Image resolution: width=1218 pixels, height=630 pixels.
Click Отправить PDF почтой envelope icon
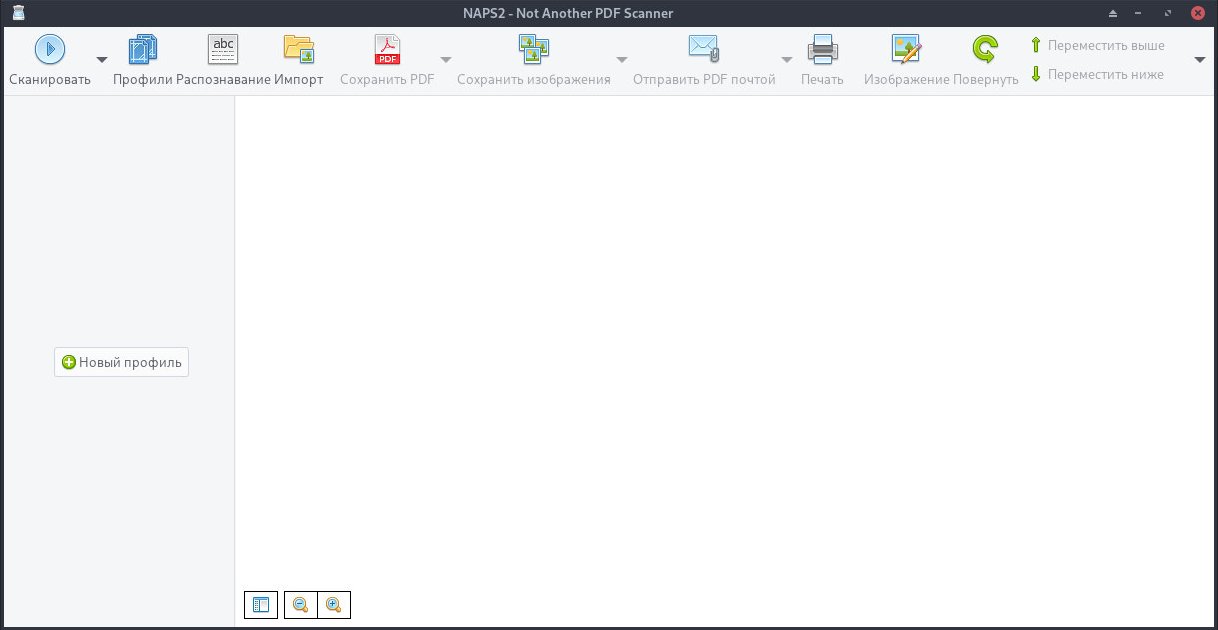(704, 49)
